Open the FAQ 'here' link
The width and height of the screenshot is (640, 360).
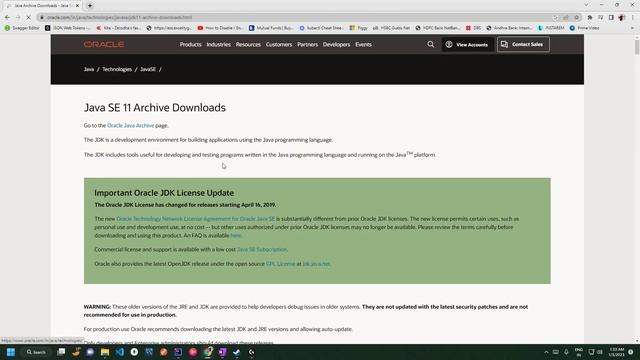point(236,236)
